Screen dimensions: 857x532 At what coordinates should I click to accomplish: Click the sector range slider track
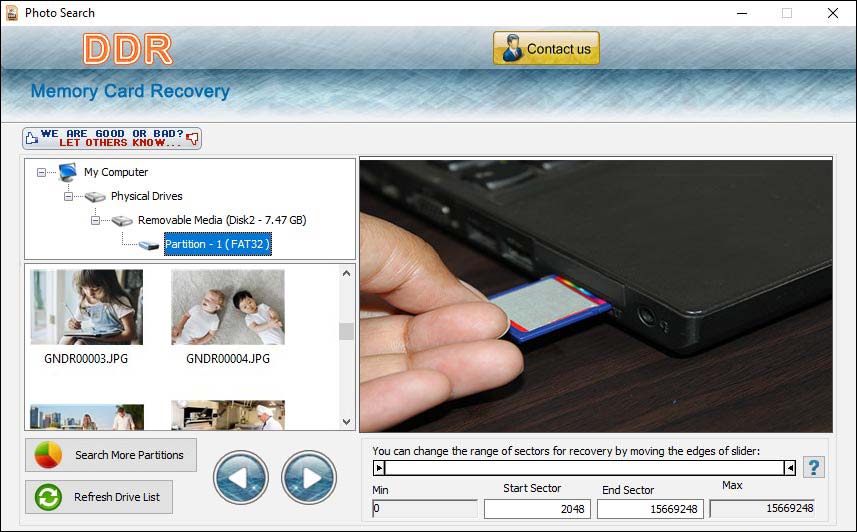tap(584, 467)
